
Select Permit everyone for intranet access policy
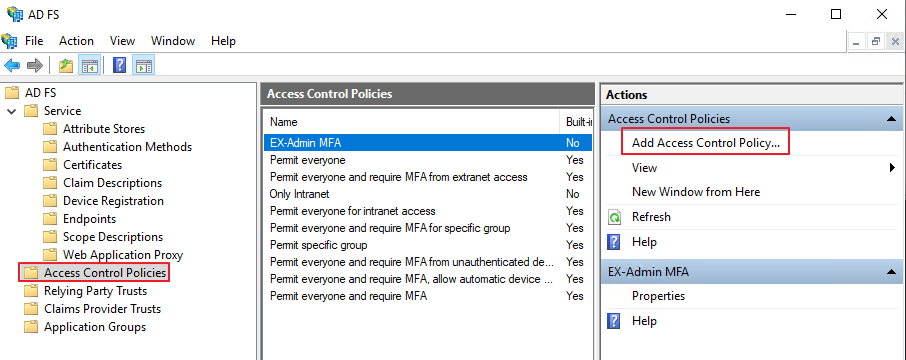point(428,211)
